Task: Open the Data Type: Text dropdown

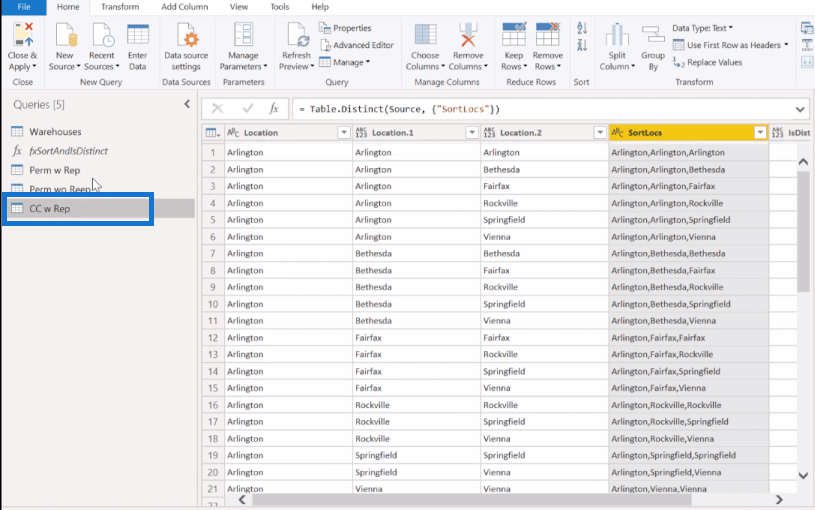Action: pos(705,28)
